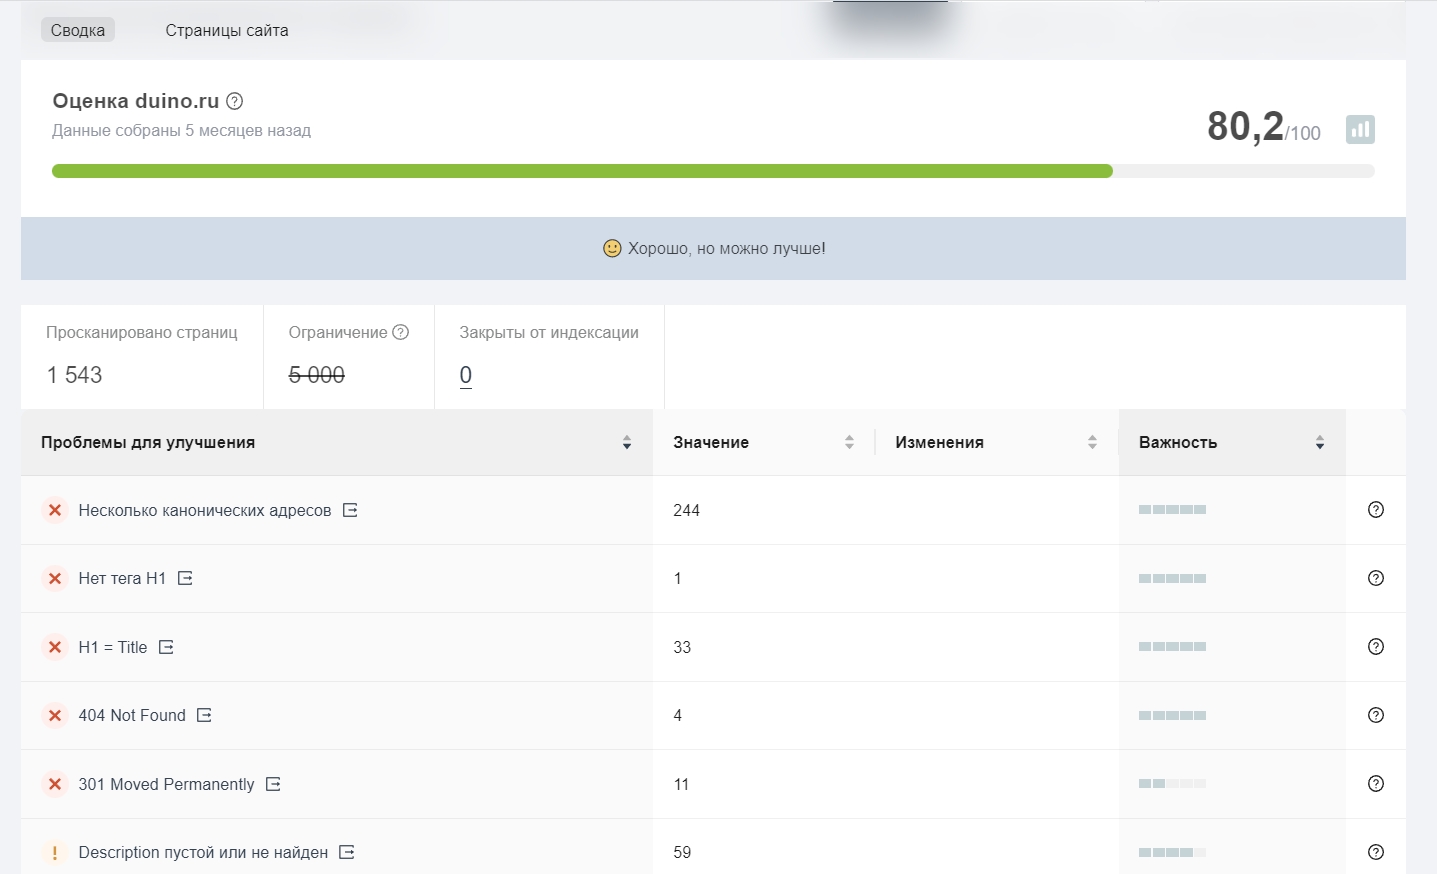
Task: Click the red X icon for Нет тега H1
Action: coord(55,578)
